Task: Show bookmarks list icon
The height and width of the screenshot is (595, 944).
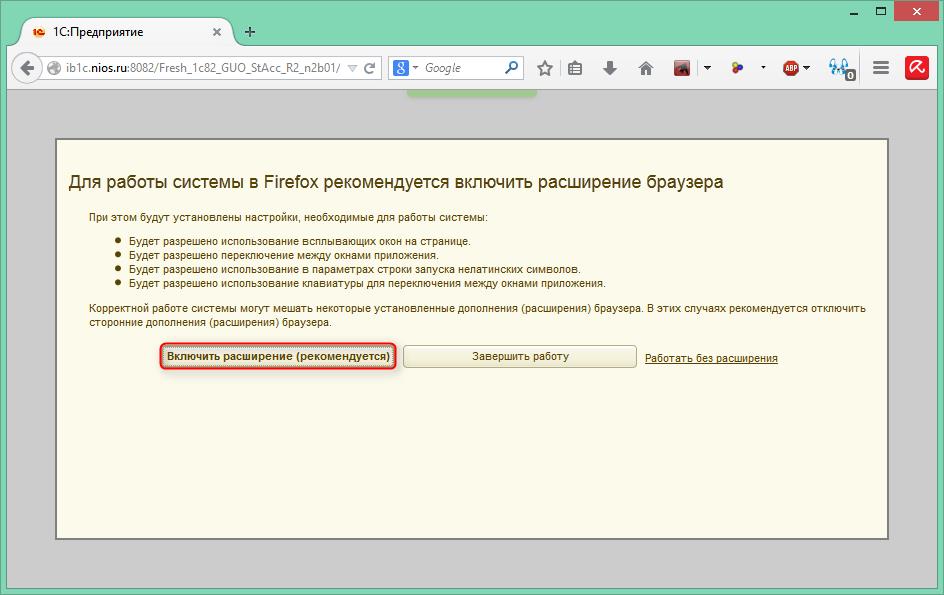Action: pyautogui.click(x=575, y=68)
